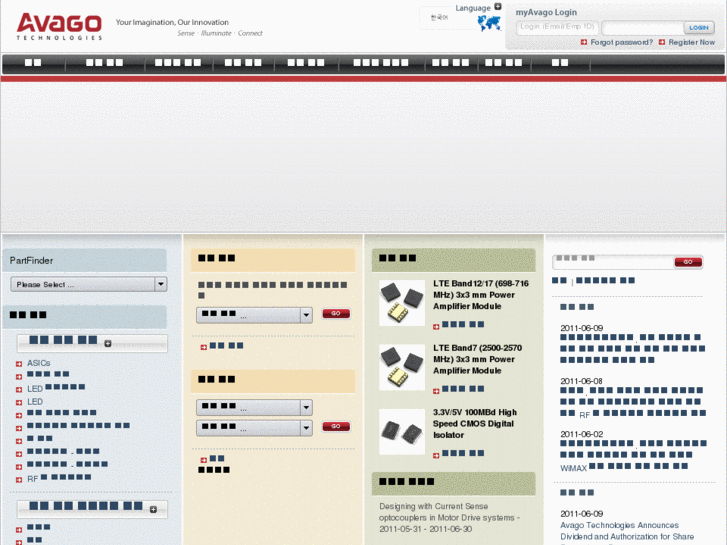Open the world map language selector
Viewport: 727px width, 545px height.
point(489,23)
